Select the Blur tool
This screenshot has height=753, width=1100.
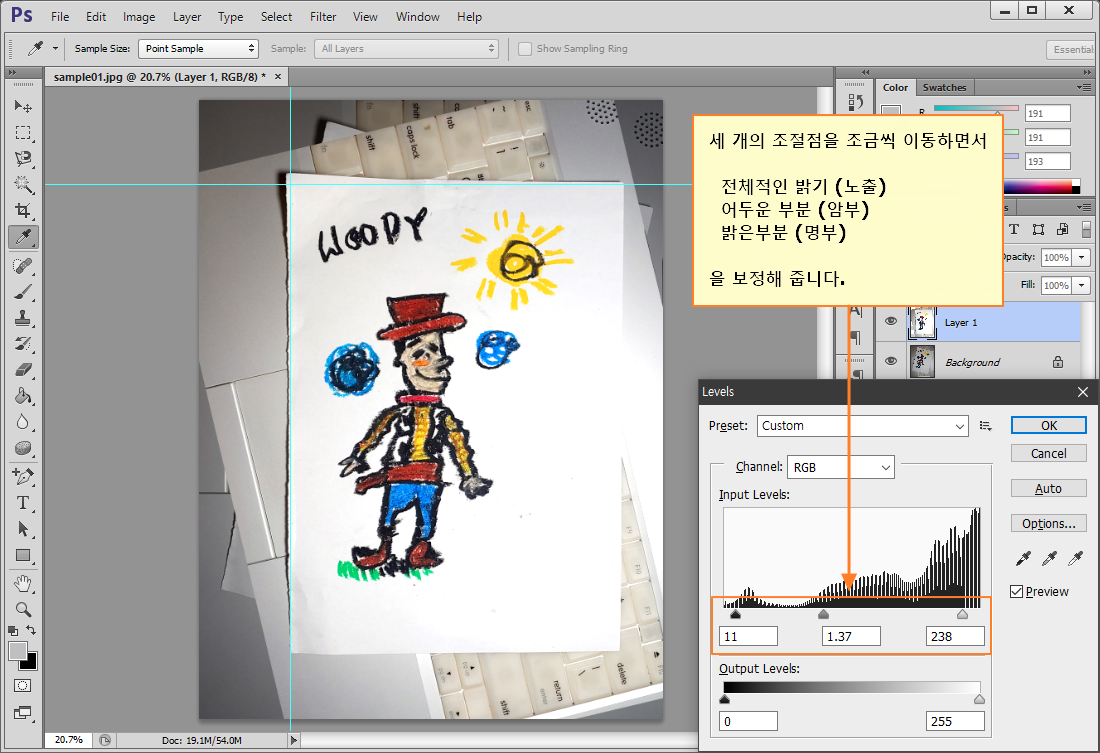pyautogui.click(x=23, y=422)
